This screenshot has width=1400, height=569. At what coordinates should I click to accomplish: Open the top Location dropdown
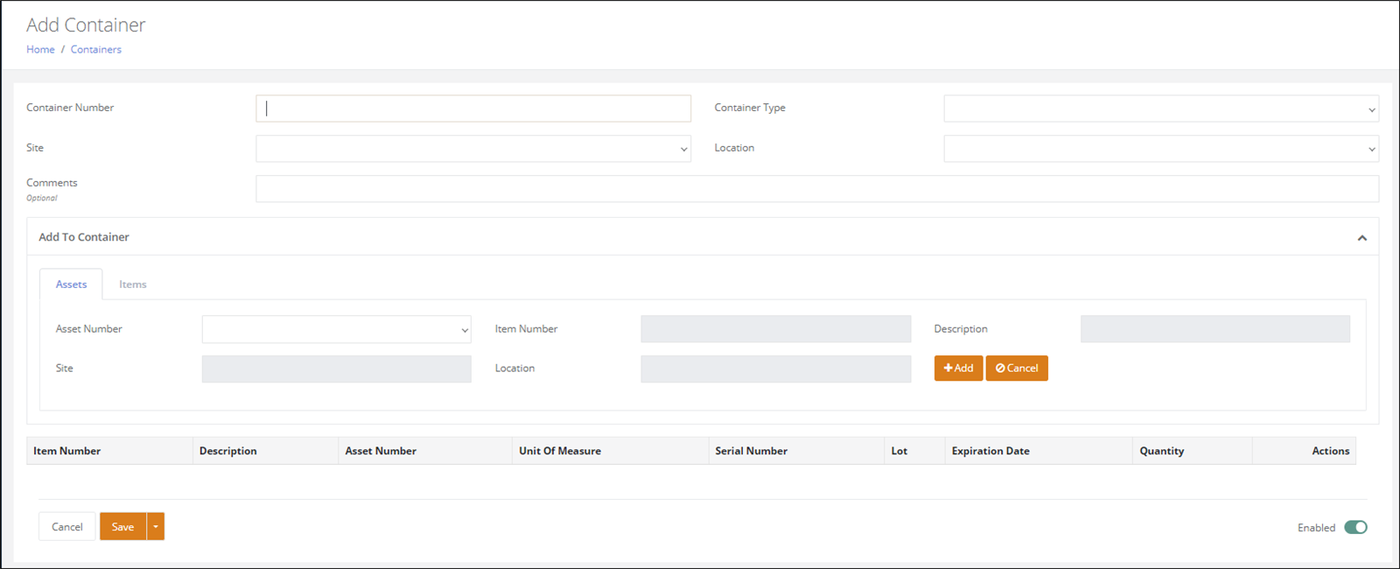tap(1161, 148)
